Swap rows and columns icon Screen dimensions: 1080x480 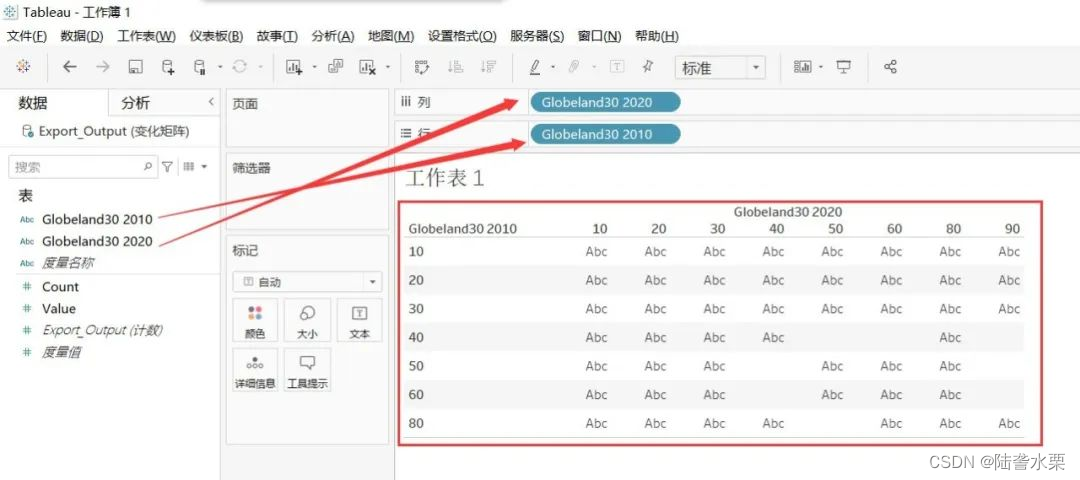[422, 67]
